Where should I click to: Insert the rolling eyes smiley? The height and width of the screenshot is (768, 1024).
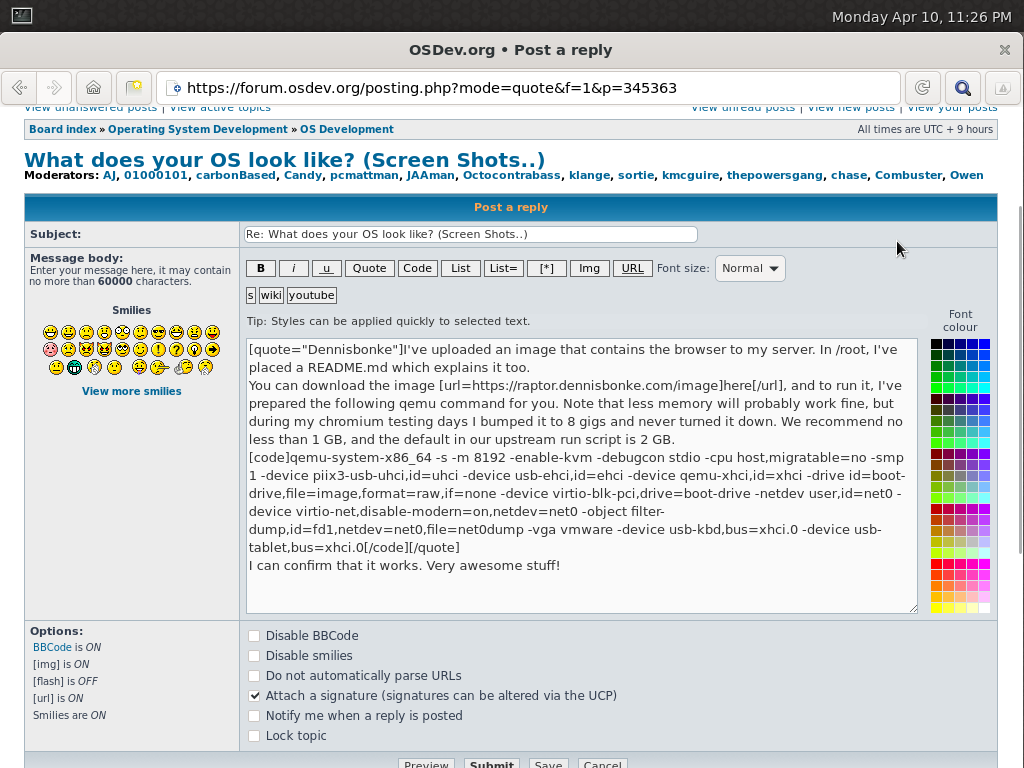122,349
